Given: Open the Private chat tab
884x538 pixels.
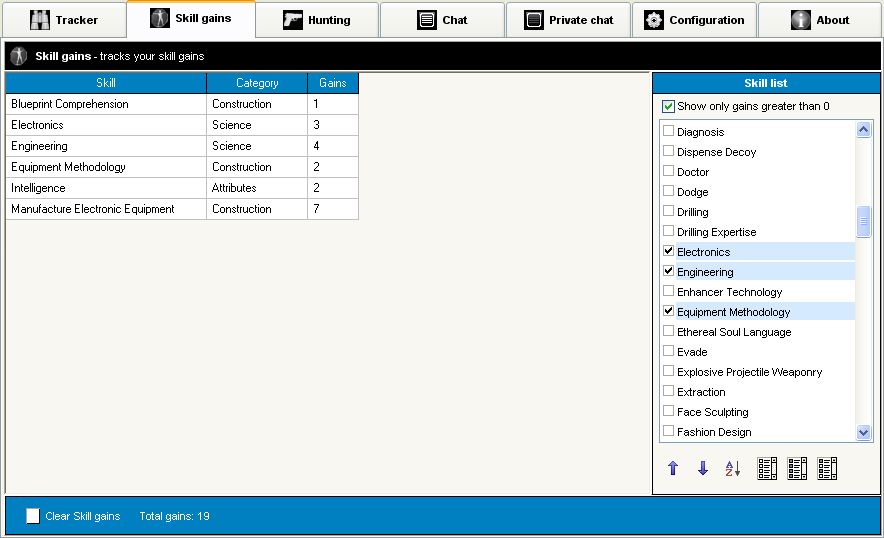Looking at the screenshot, I should click(x=568, y=20).
